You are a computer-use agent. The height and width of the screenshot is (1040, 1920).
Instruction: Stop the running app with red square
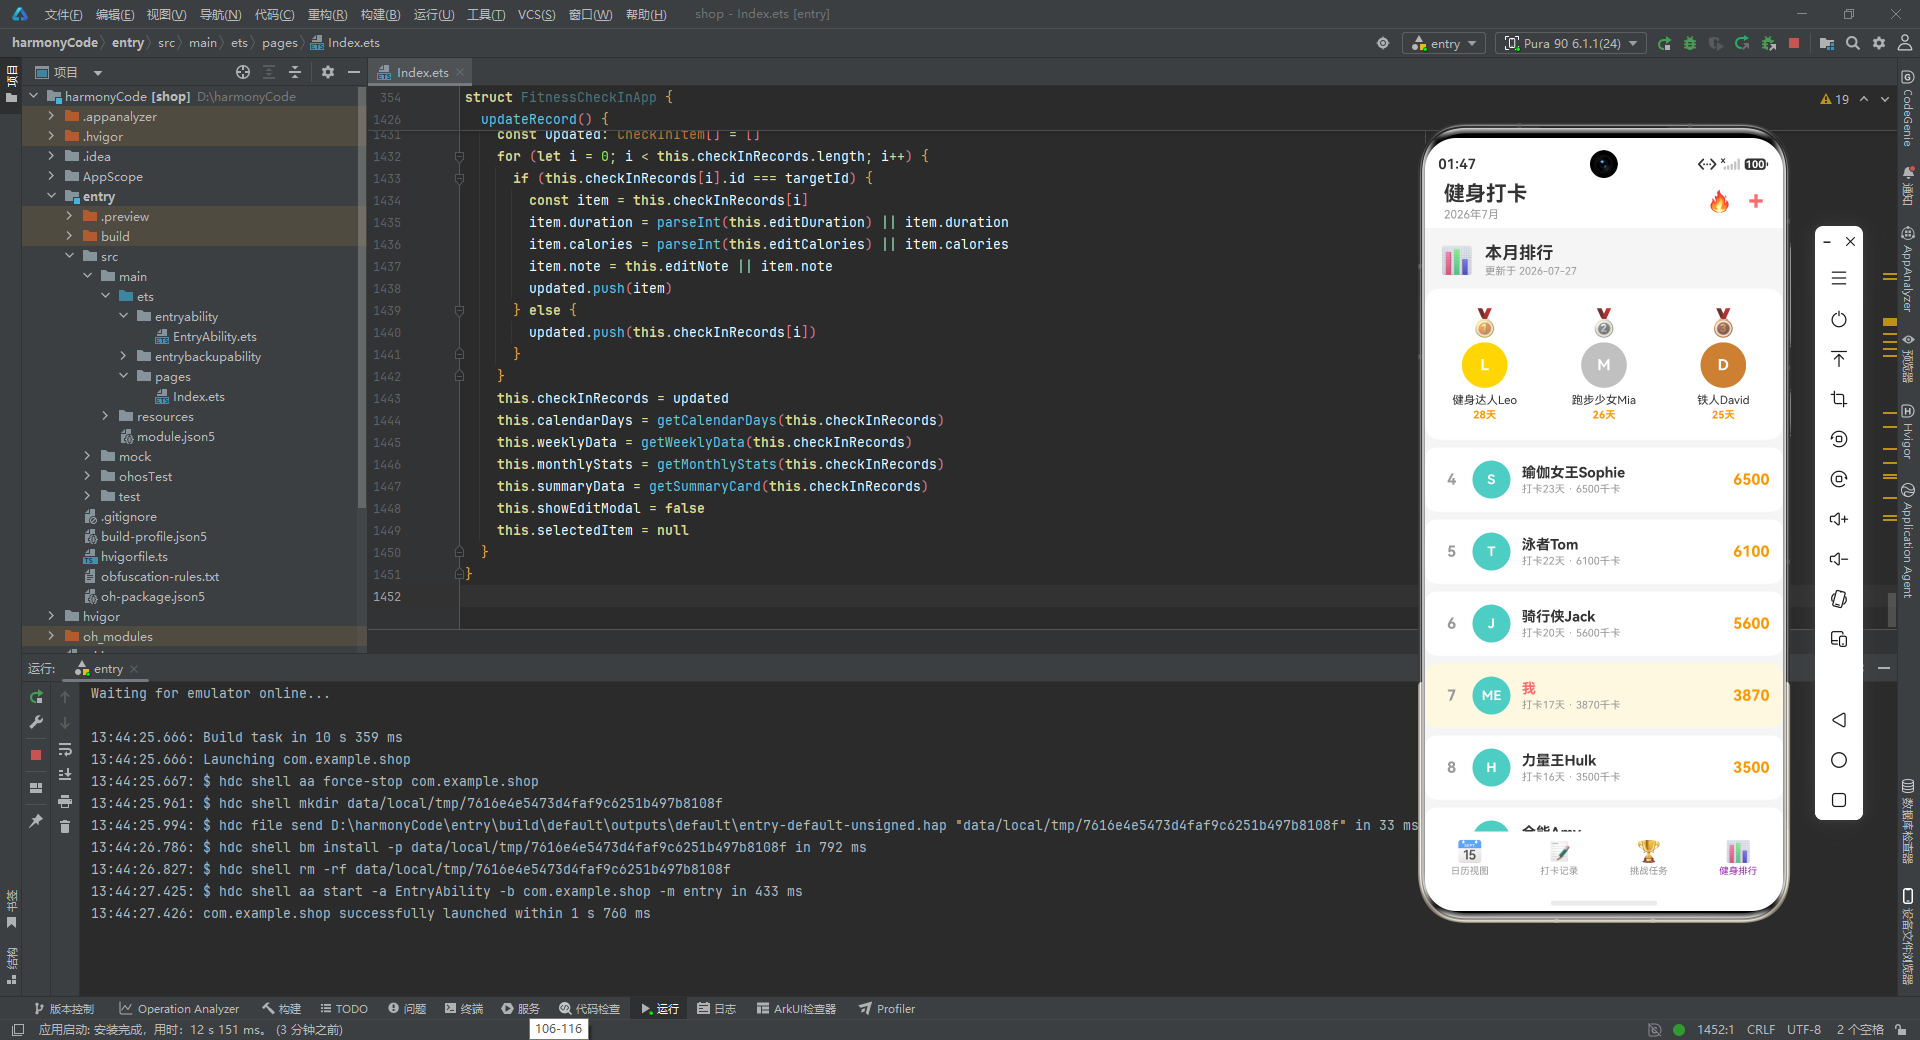pyautogui.click(x=1794, y=43)
